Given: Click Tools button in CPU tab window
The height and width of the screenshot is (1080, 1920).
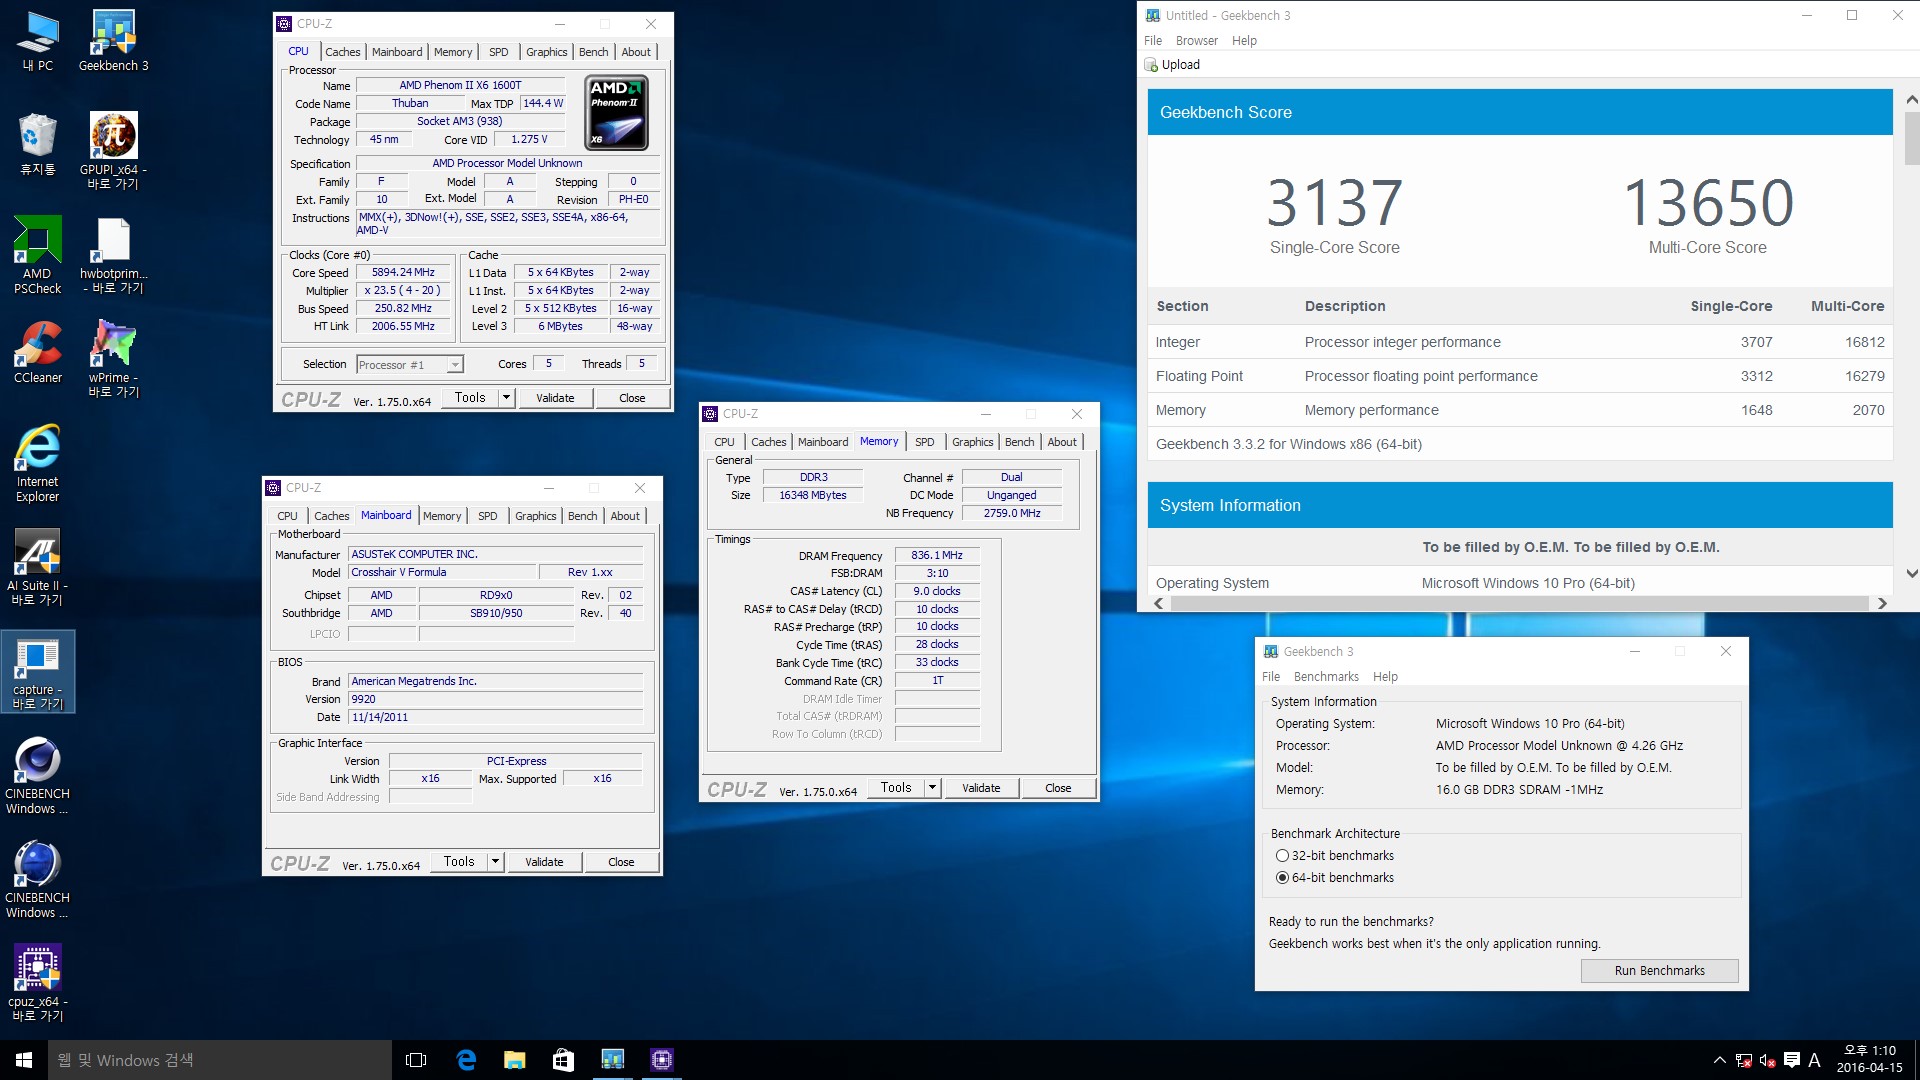Looking at the screenshot, I should point(470,398).
